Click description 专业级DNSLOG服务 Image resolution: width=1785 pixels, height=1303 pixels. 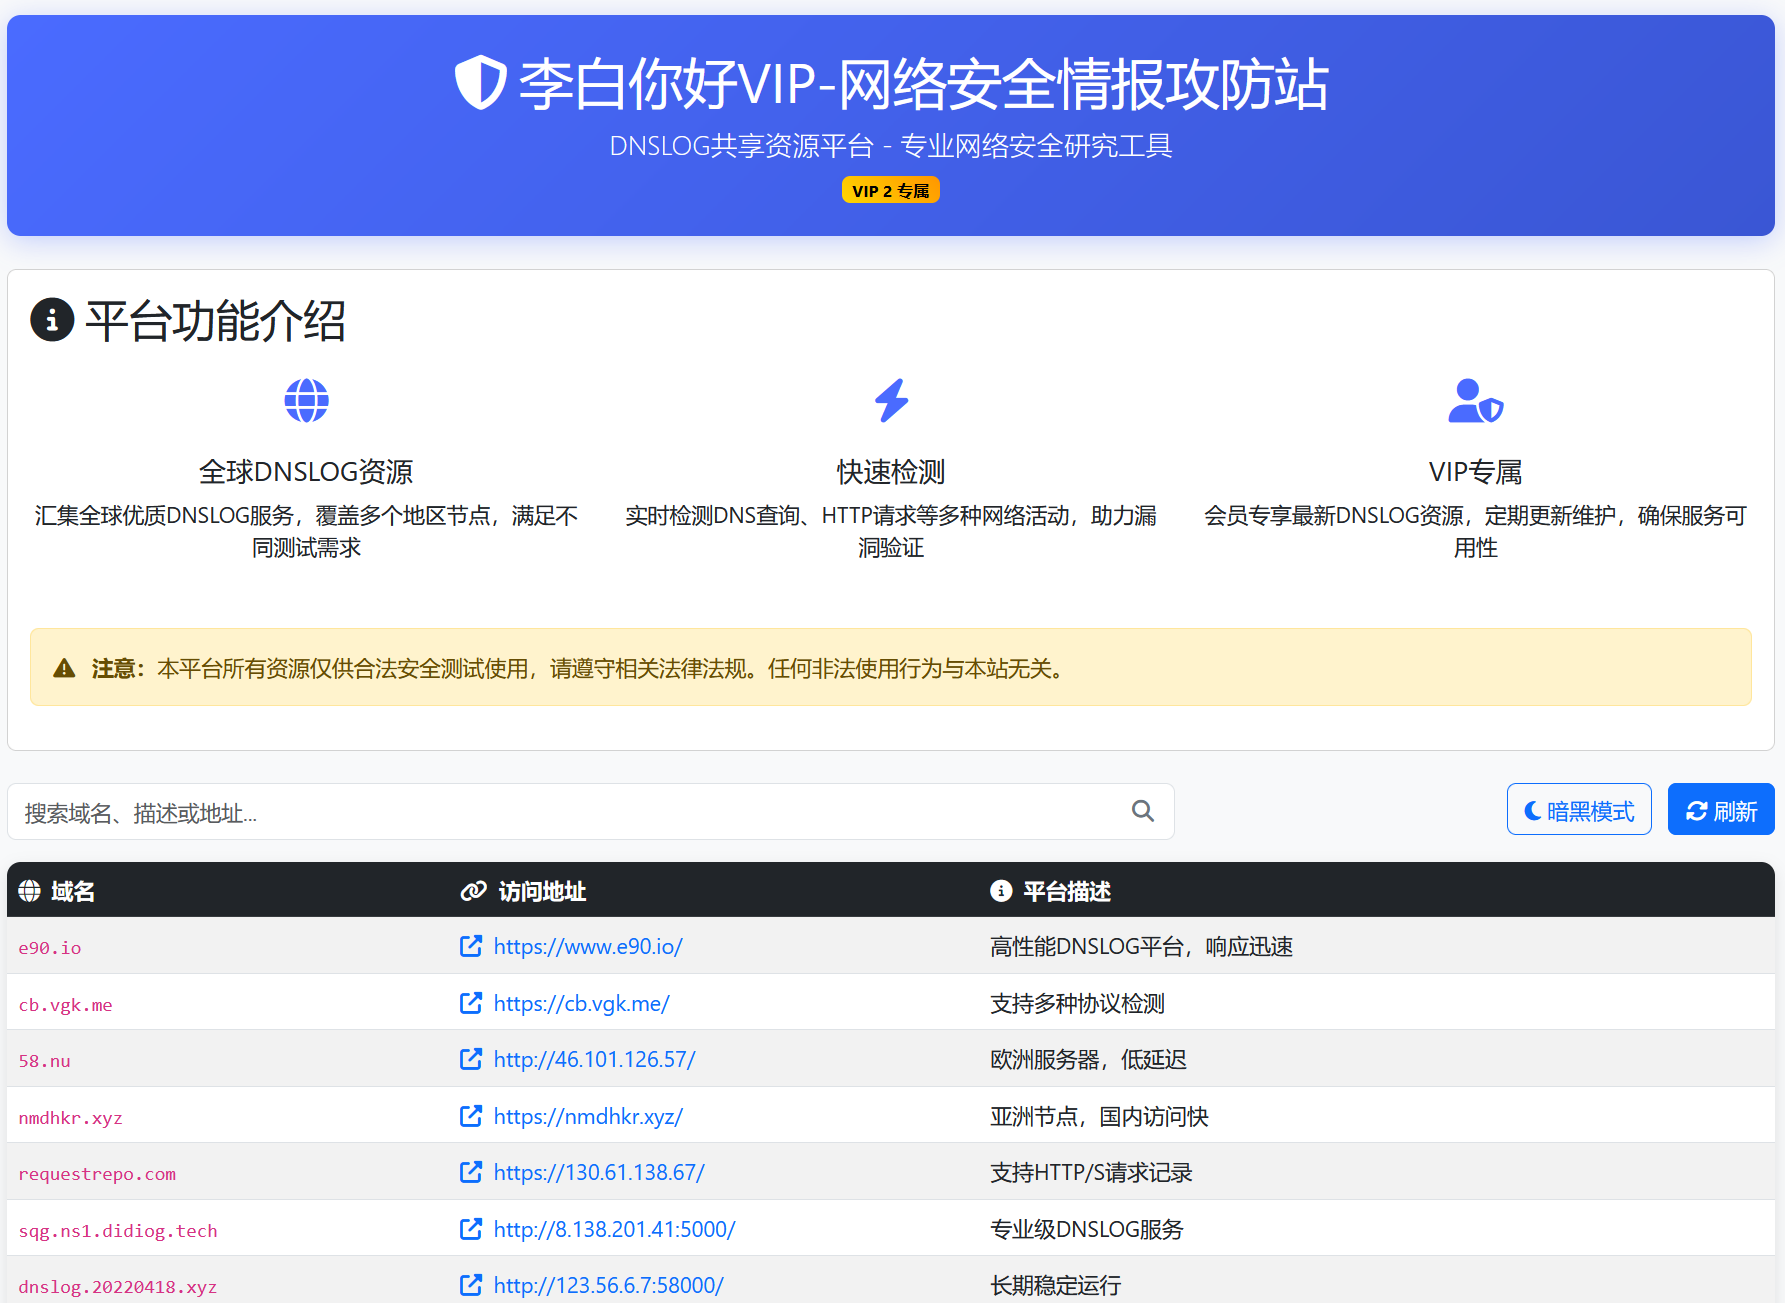(1086, 1229)
